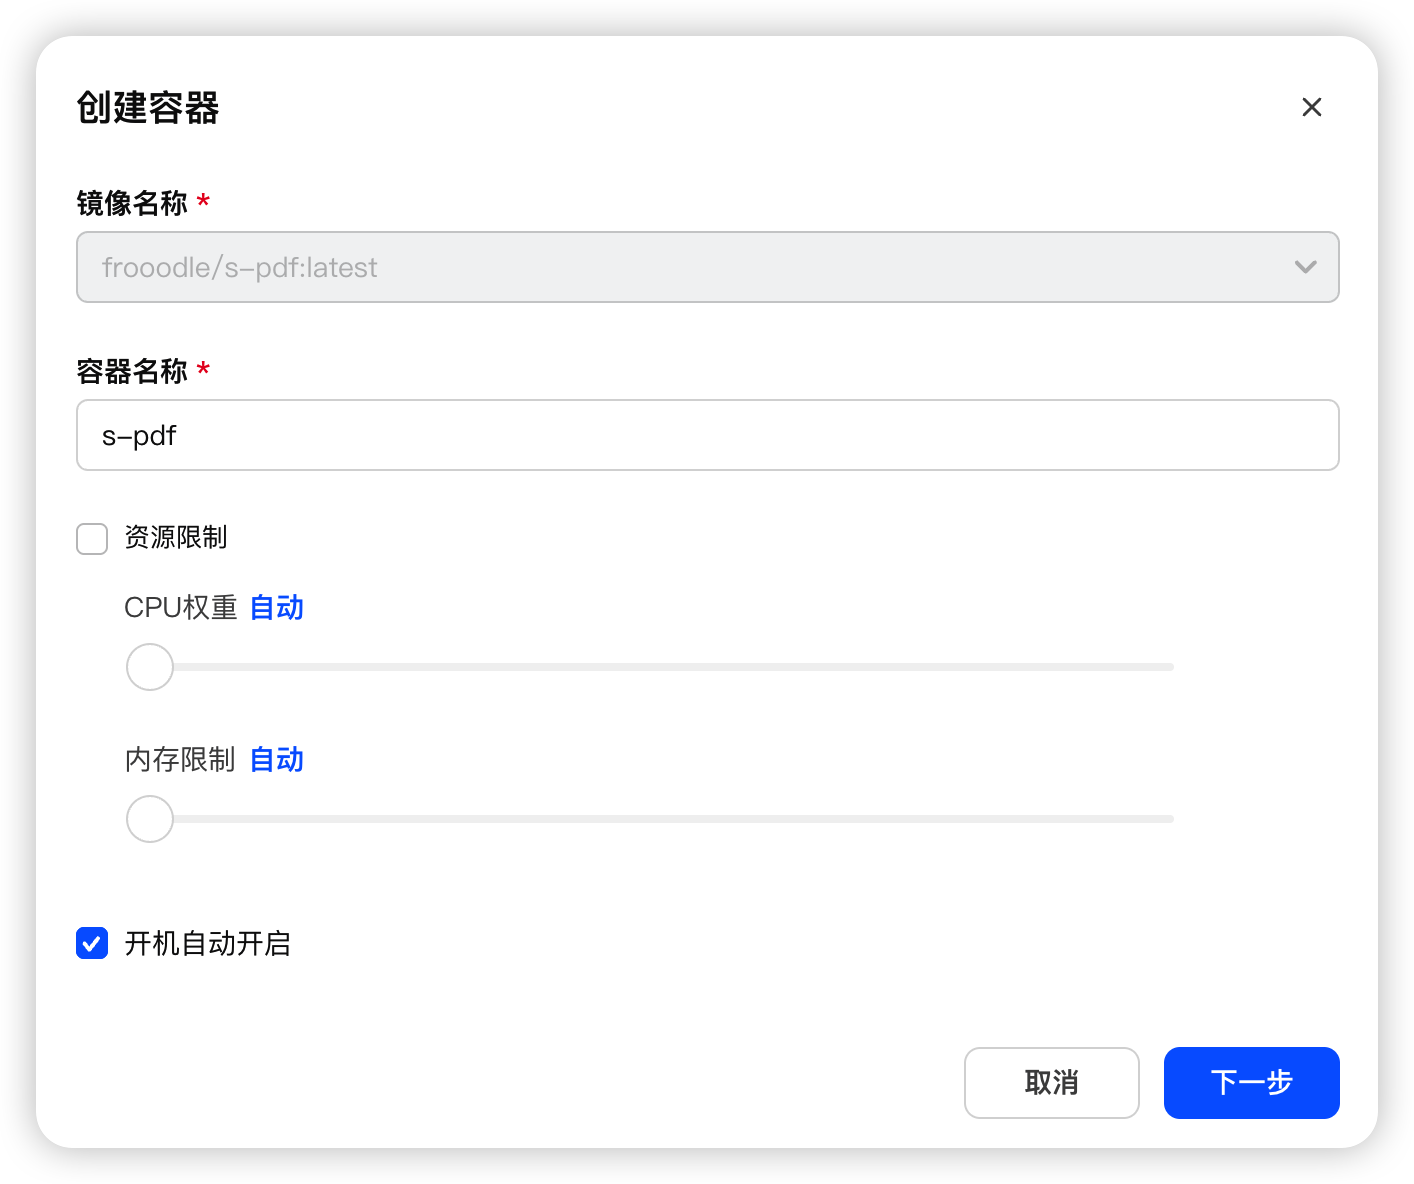The image size is (1414, 1184).
Task: Click the middle of the CPU权重 slider track
Action: point(650,667)
